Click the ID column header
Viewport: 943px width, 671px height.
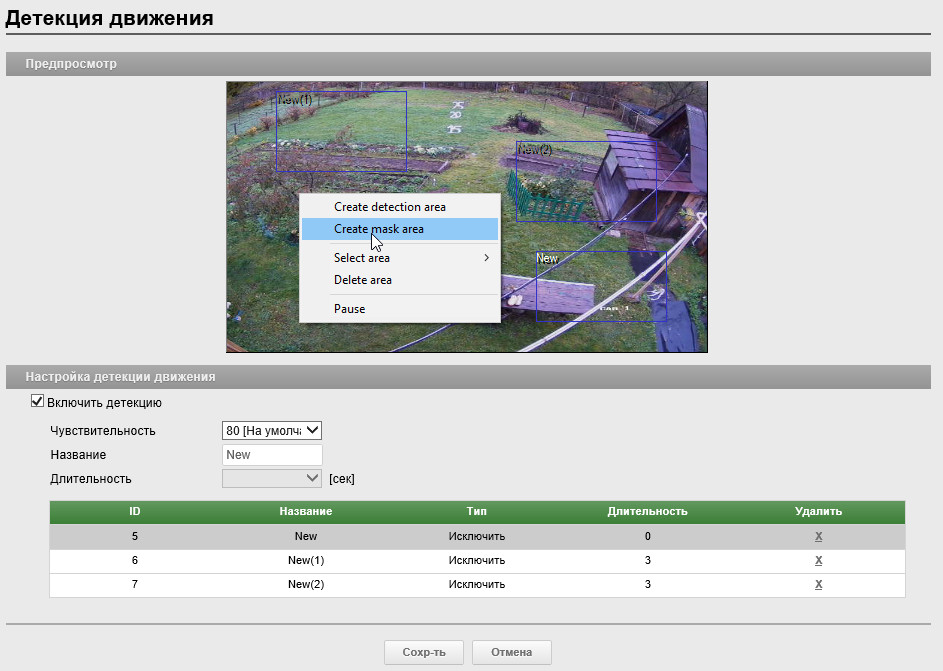tap(135, 512)
